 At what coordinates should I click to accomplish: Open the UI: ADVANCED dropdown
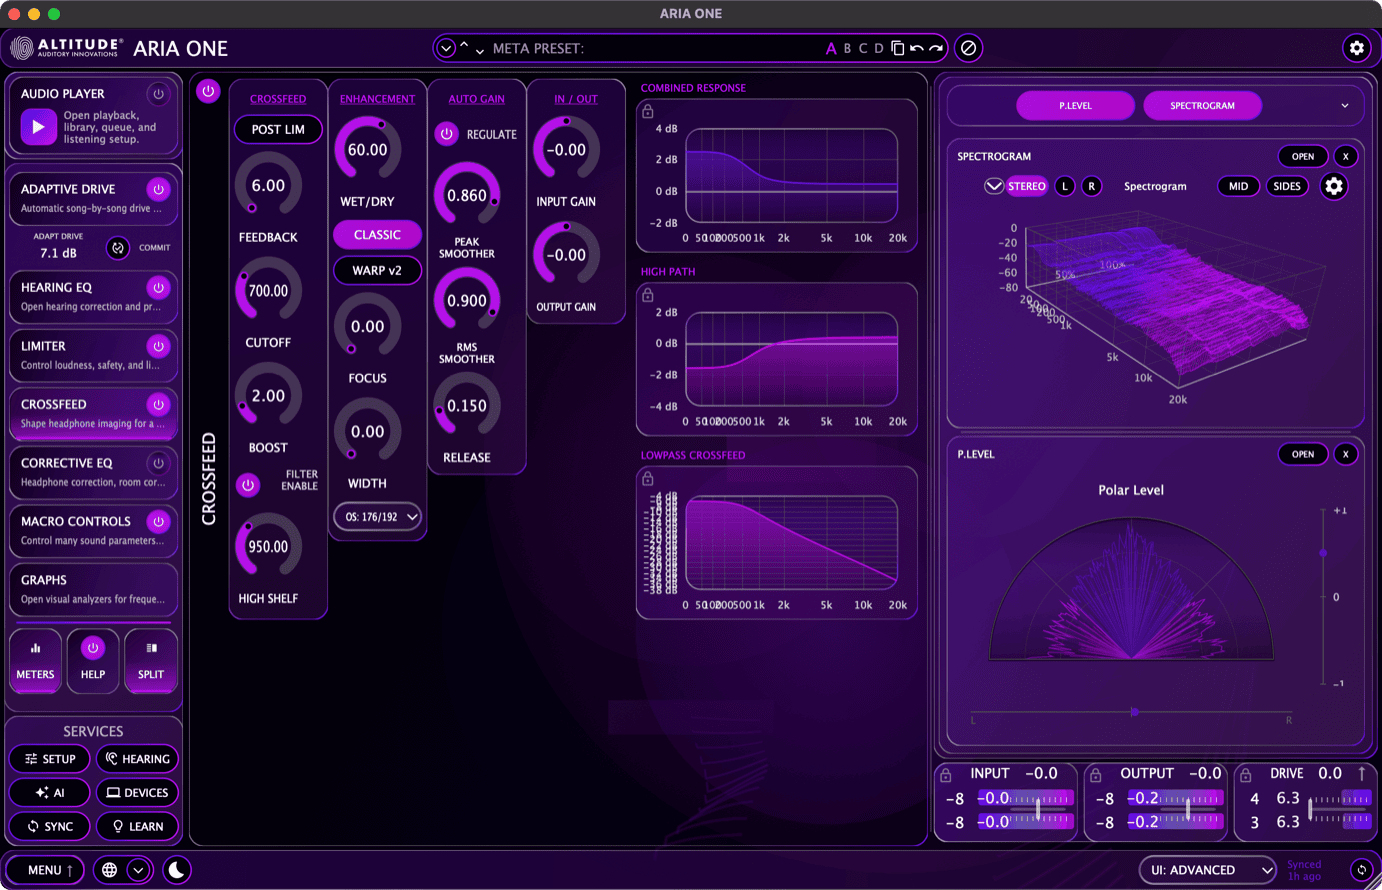1208,870
